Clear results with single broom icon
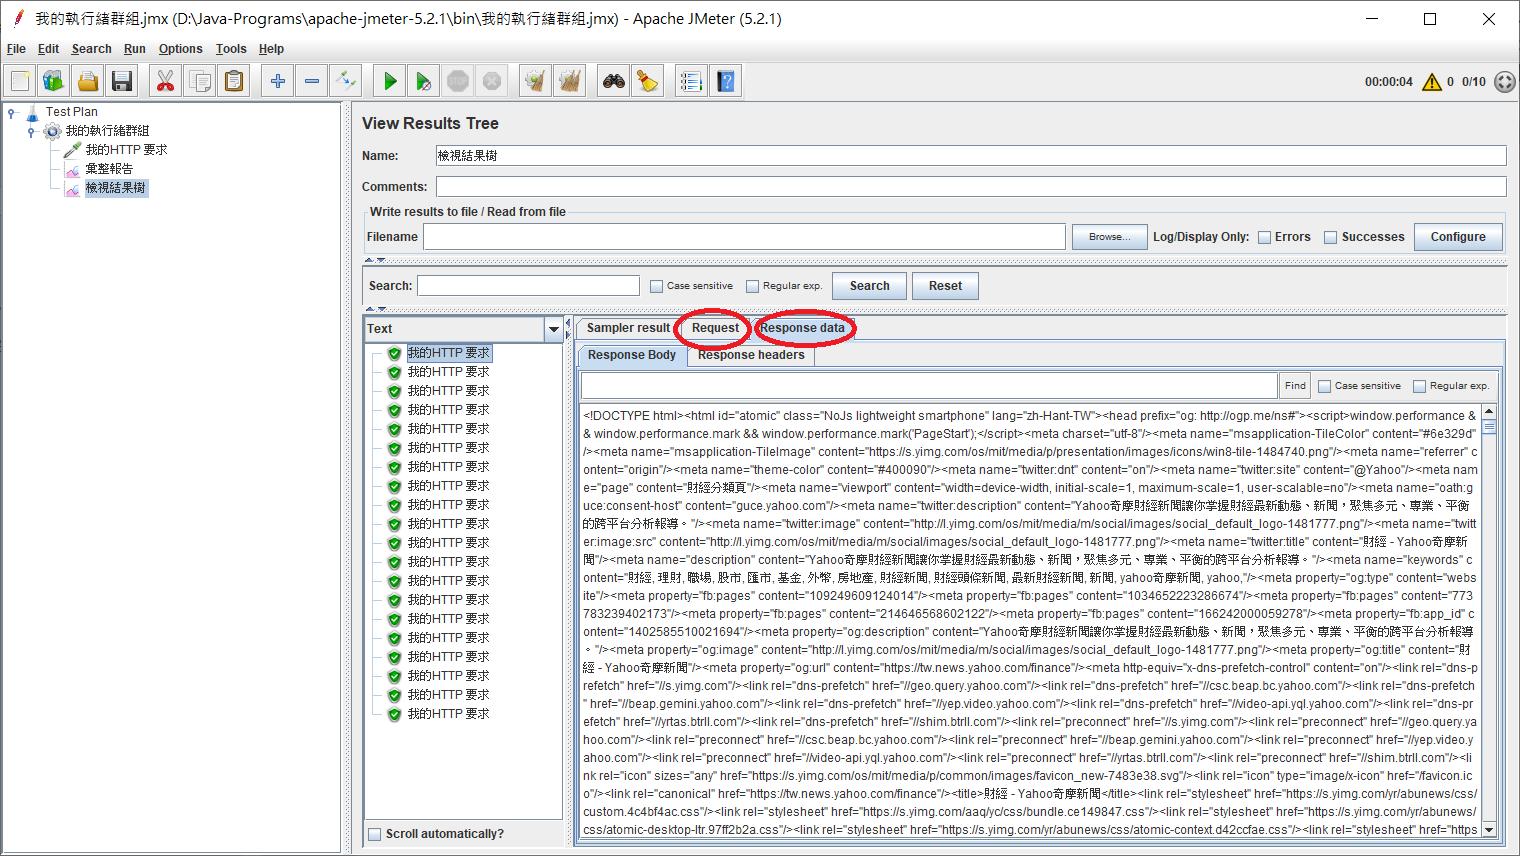This screenshot has height=856, width=1520. tap(536, 81)
